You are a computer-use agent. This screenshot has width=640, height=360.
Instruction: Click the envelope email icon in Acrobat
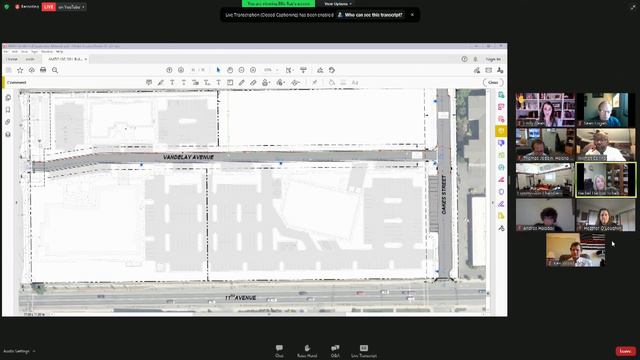click(x=489, y=70)
